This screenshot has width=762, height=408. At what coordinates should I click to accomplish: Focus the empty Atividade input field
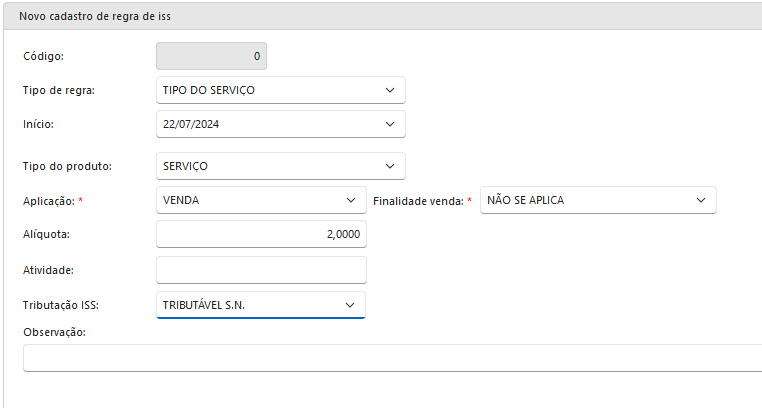click(x=262, y=270)
